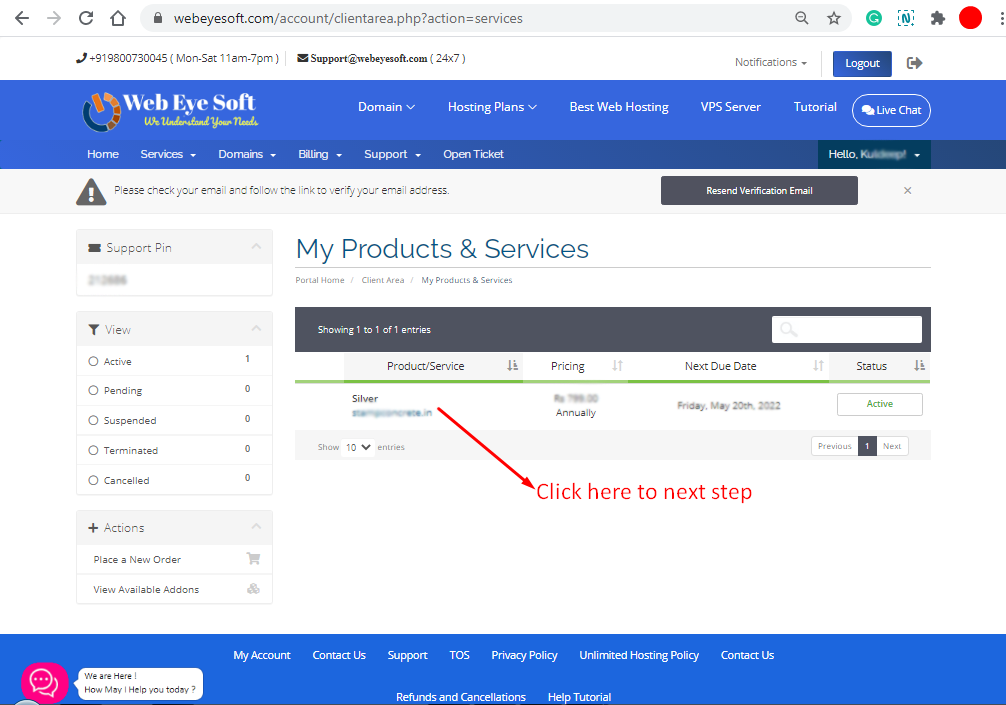This screenshot has width=1006, height=705.
Task: Click the sign-out arrow icon beside Logout
Action: pyautogui.click(x=914, y=63)
